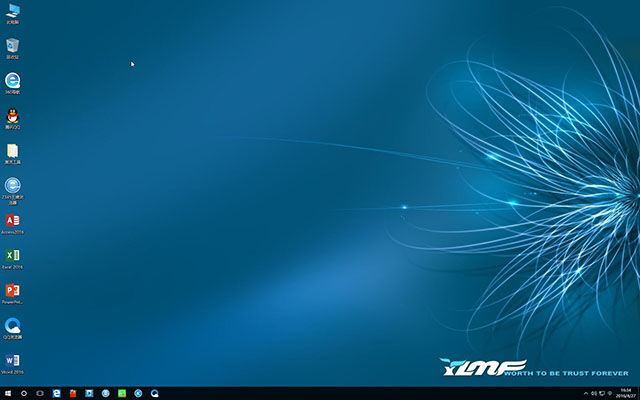Launch the Excel 2016 shortcut

13,256
